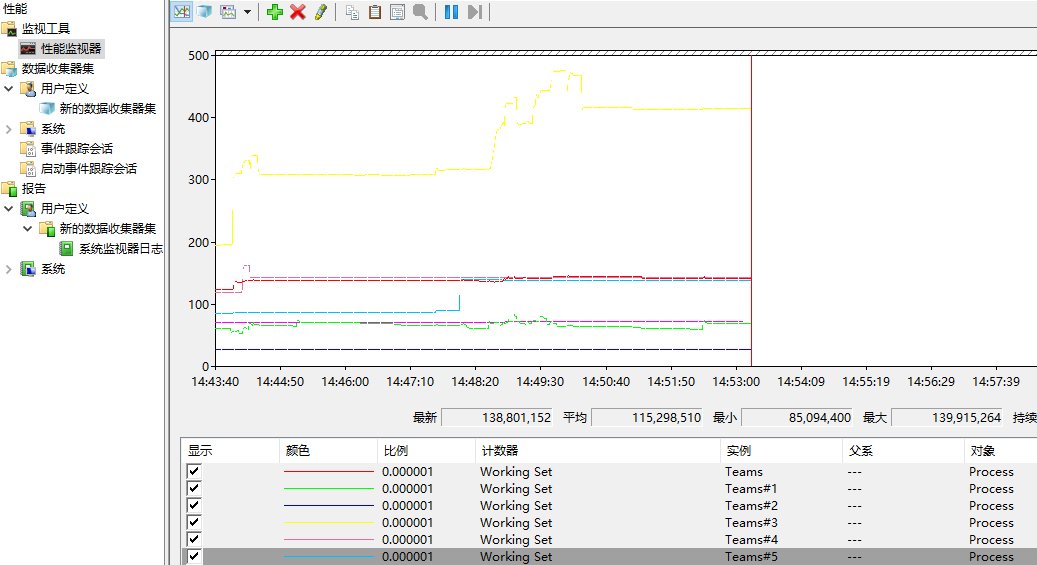Click the View Log Data icon
Image resolution: width=1037 pixels, height=565 pixels.
204,12
